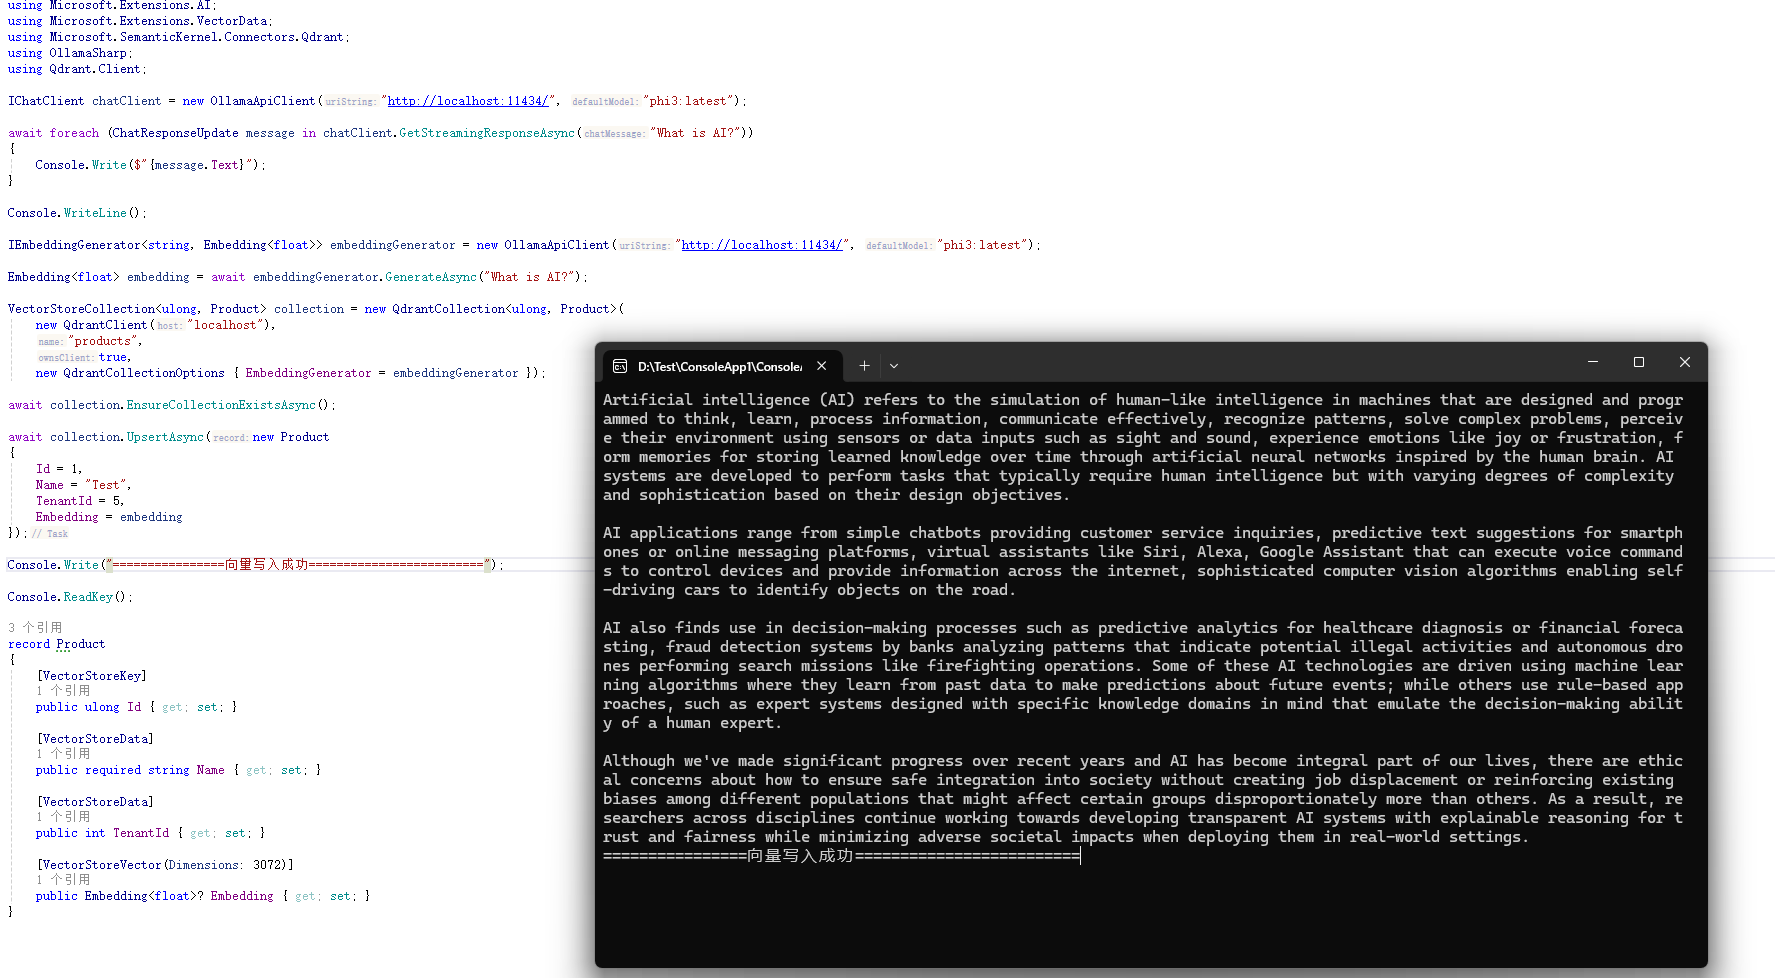Open a new terminal tab with the plus icon
This screenshot has height=978, width=1775.
(864, 366)
